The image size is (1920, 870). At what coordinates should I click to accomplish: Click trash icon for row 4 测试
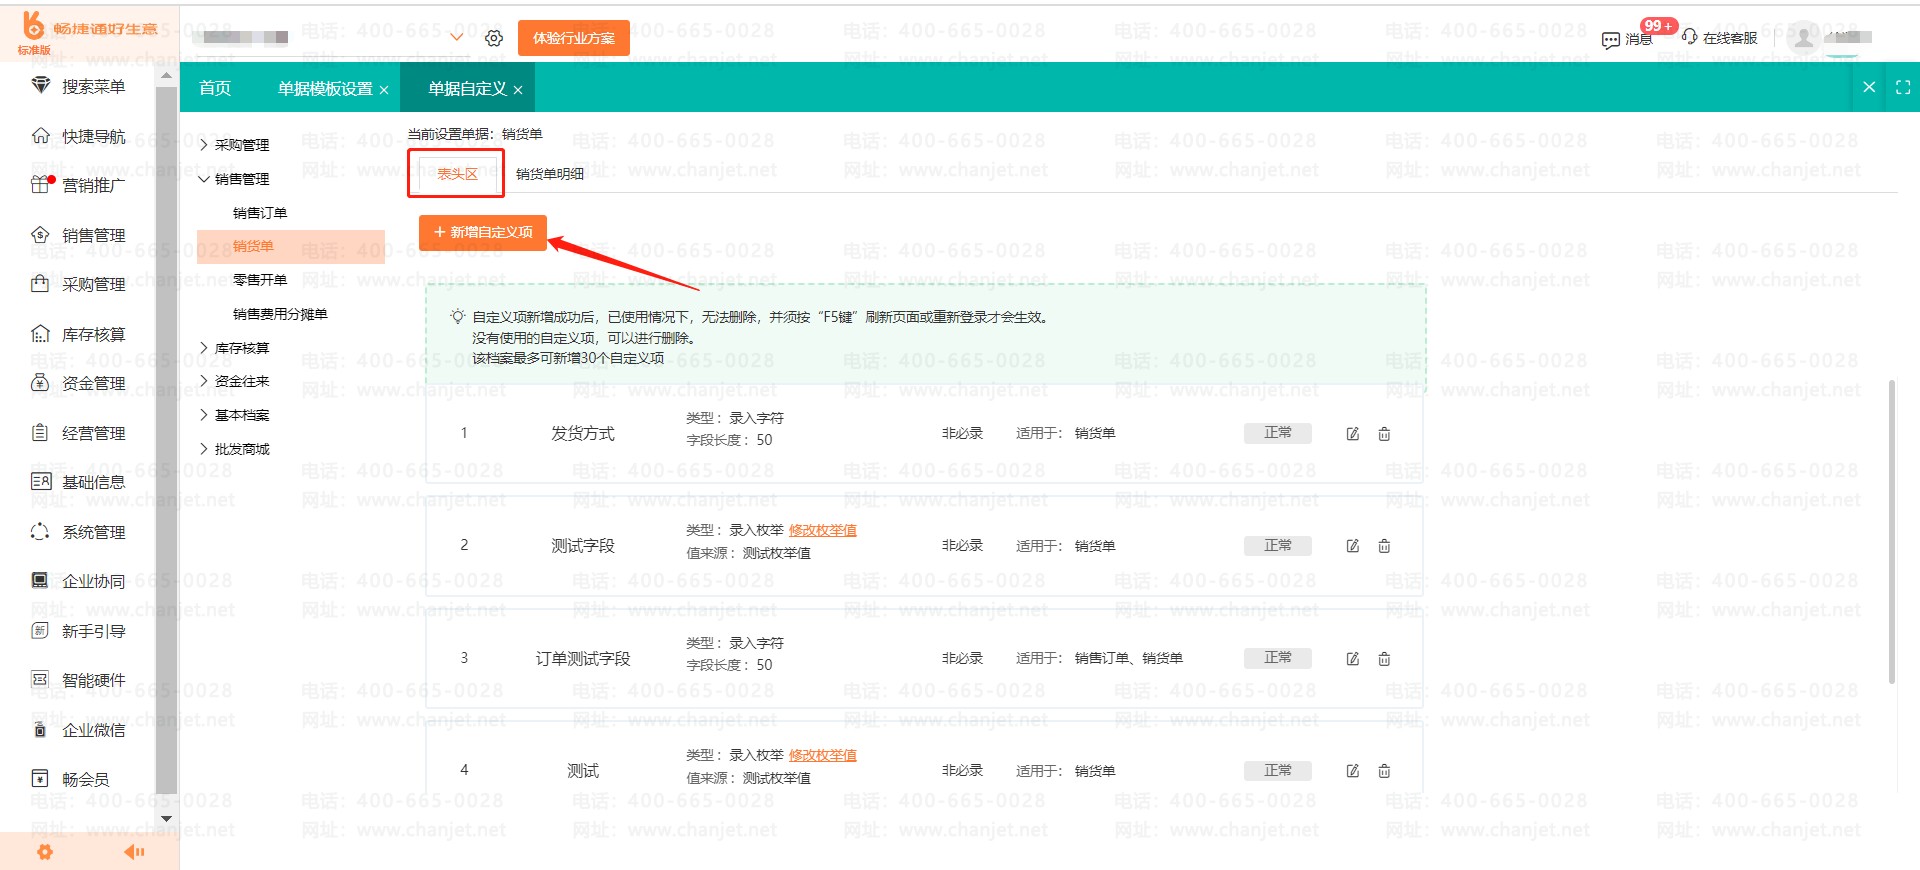point(1384,771)
